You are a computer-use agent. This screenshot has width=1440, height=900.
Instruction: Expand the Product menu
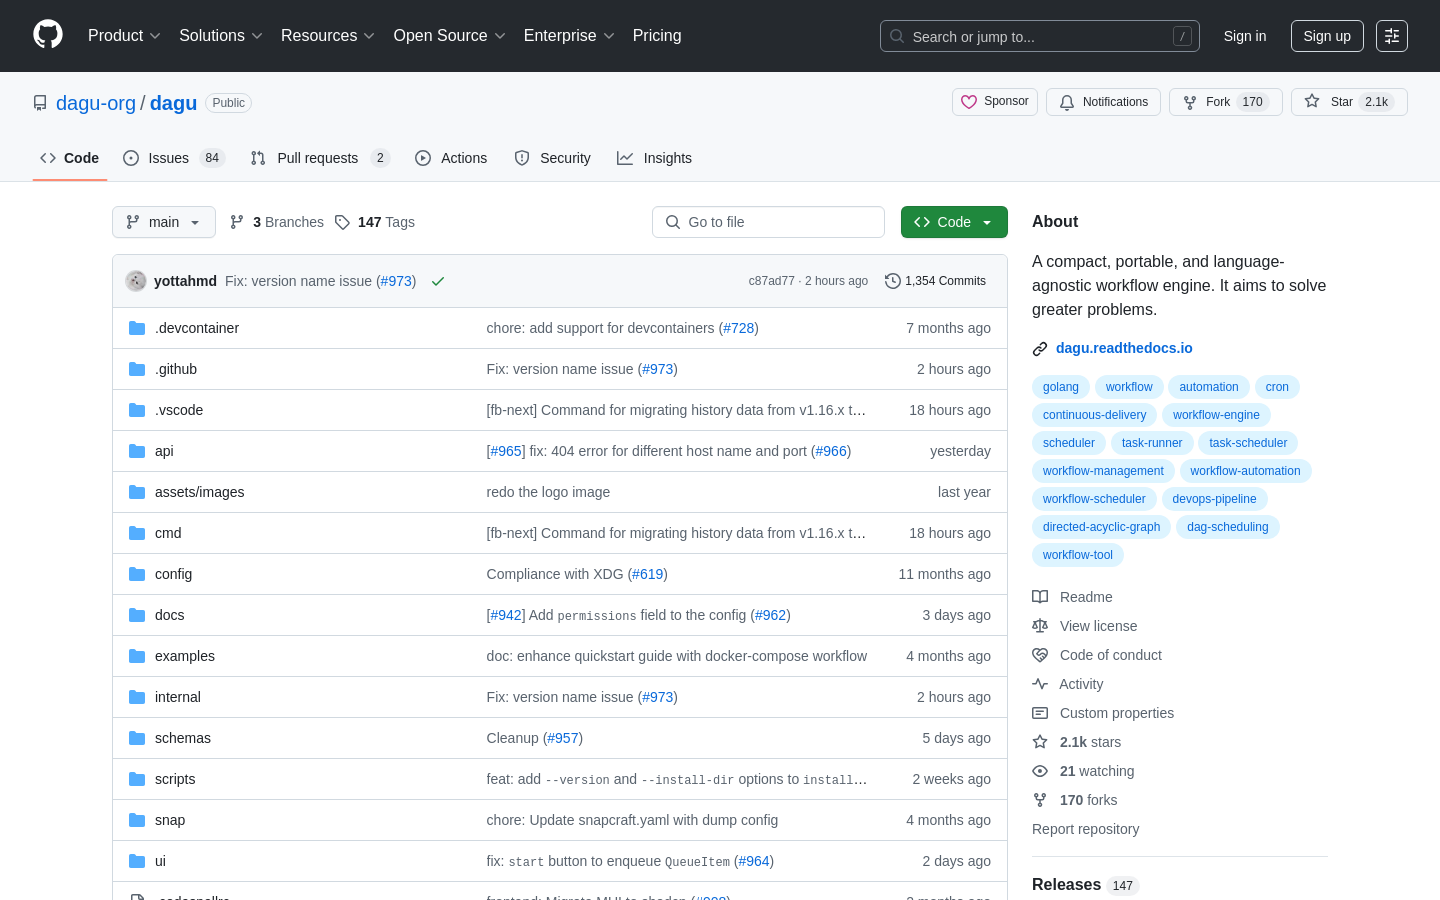[124, 36]
